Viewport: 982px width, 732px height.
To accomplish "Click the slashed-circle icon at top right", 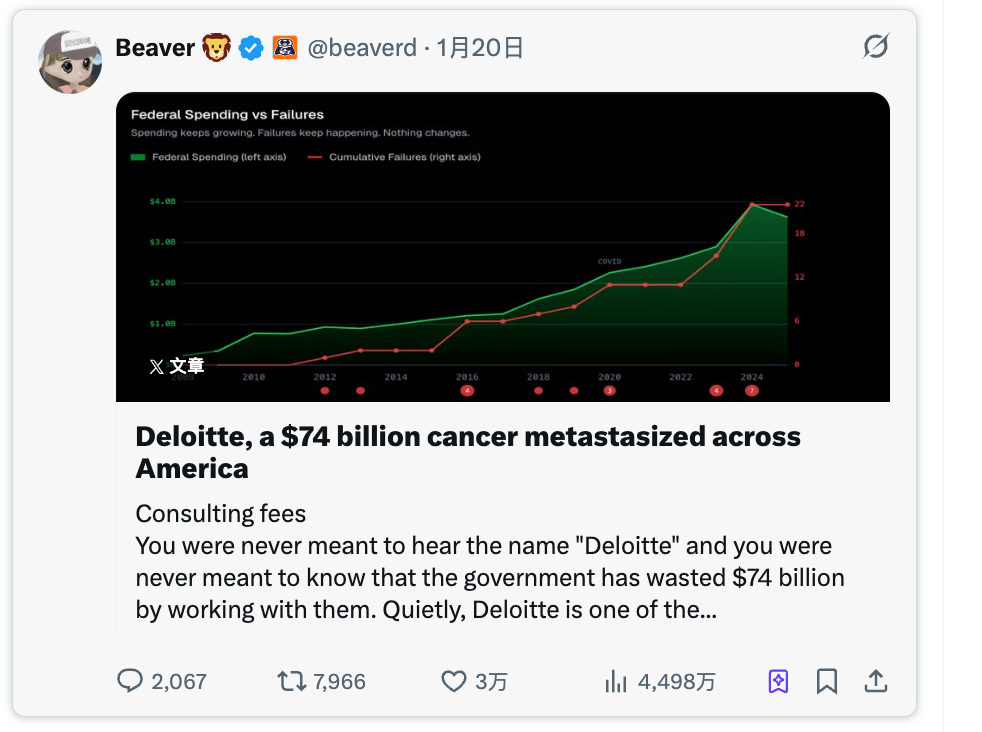I will 875,47.
